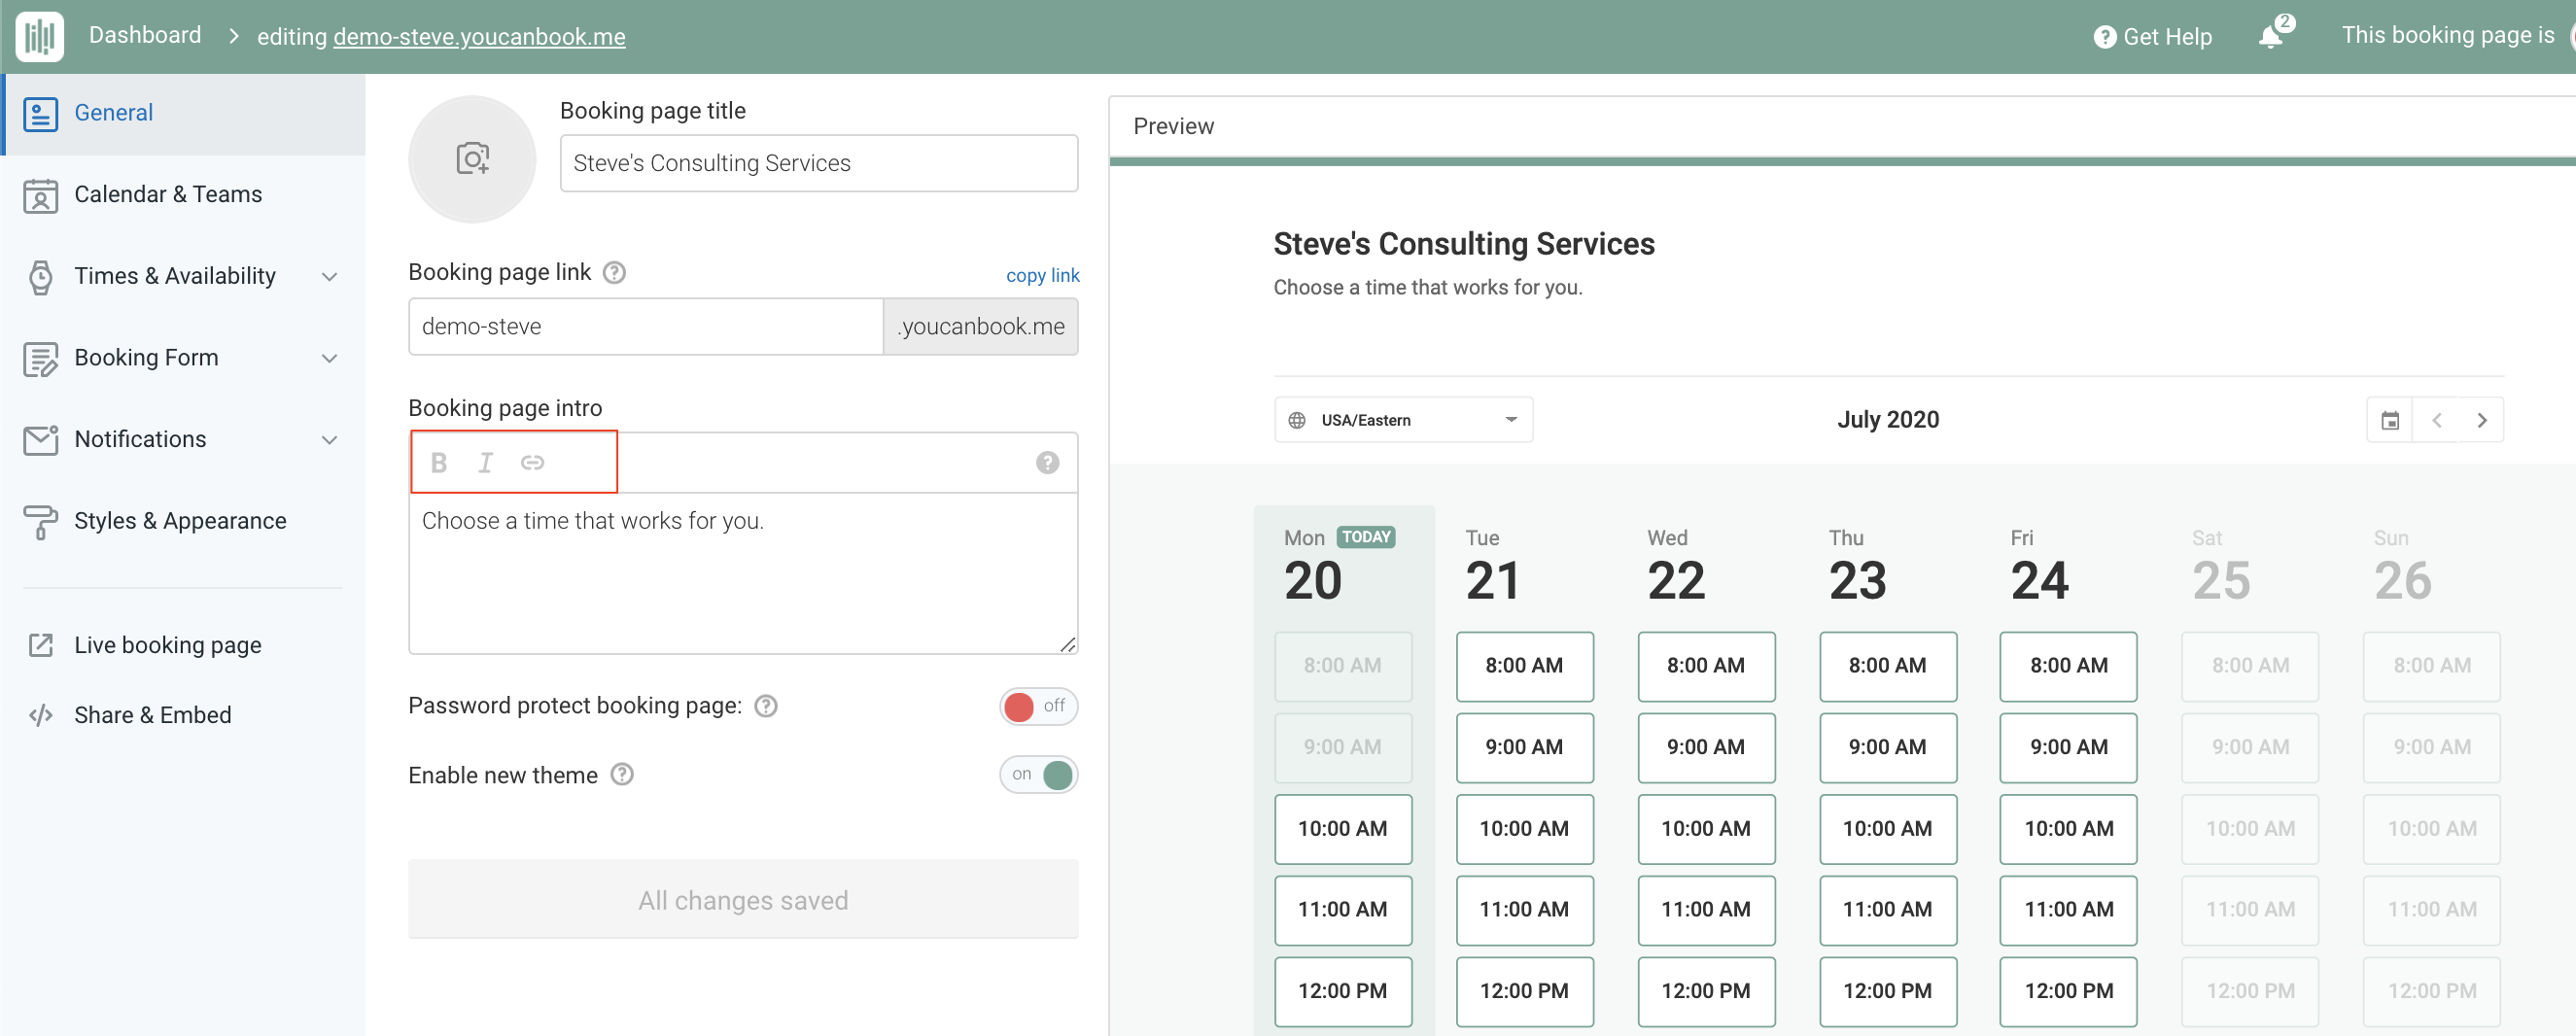2576x1036 pixels.
Task: Go to previous week in preview
Action: point(2436,420)
